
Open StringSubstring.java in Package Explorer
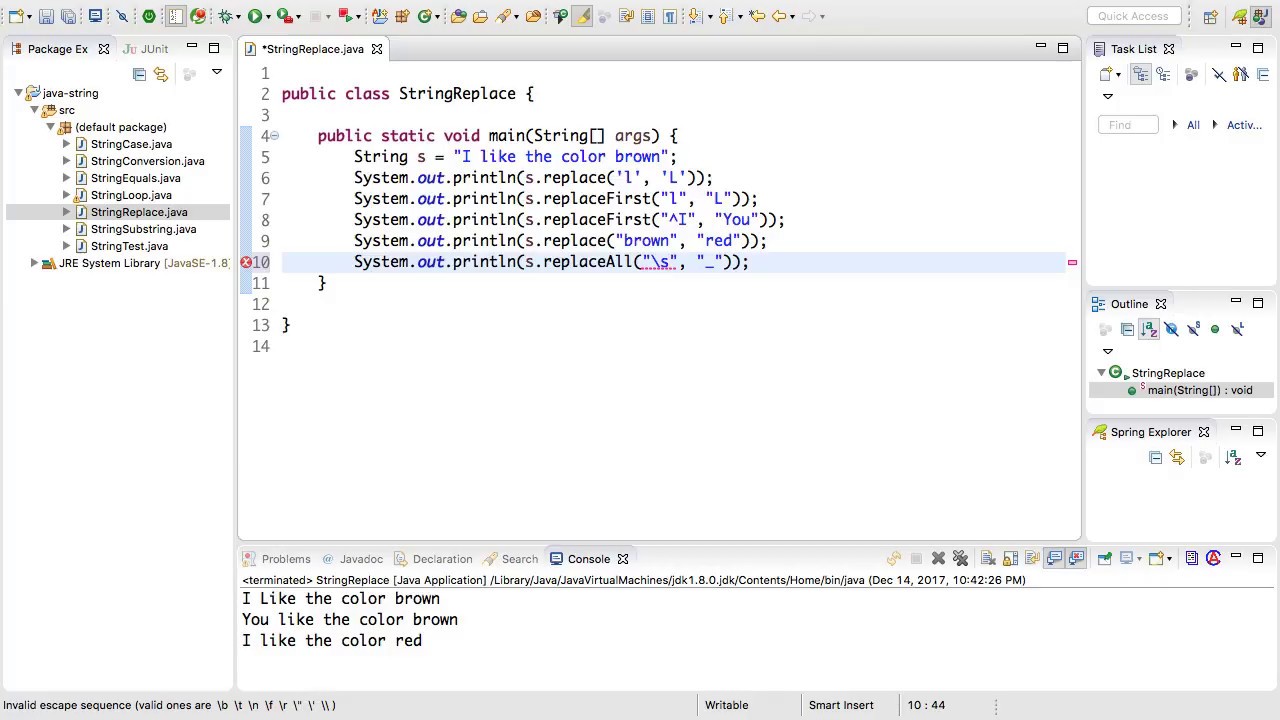143,229
